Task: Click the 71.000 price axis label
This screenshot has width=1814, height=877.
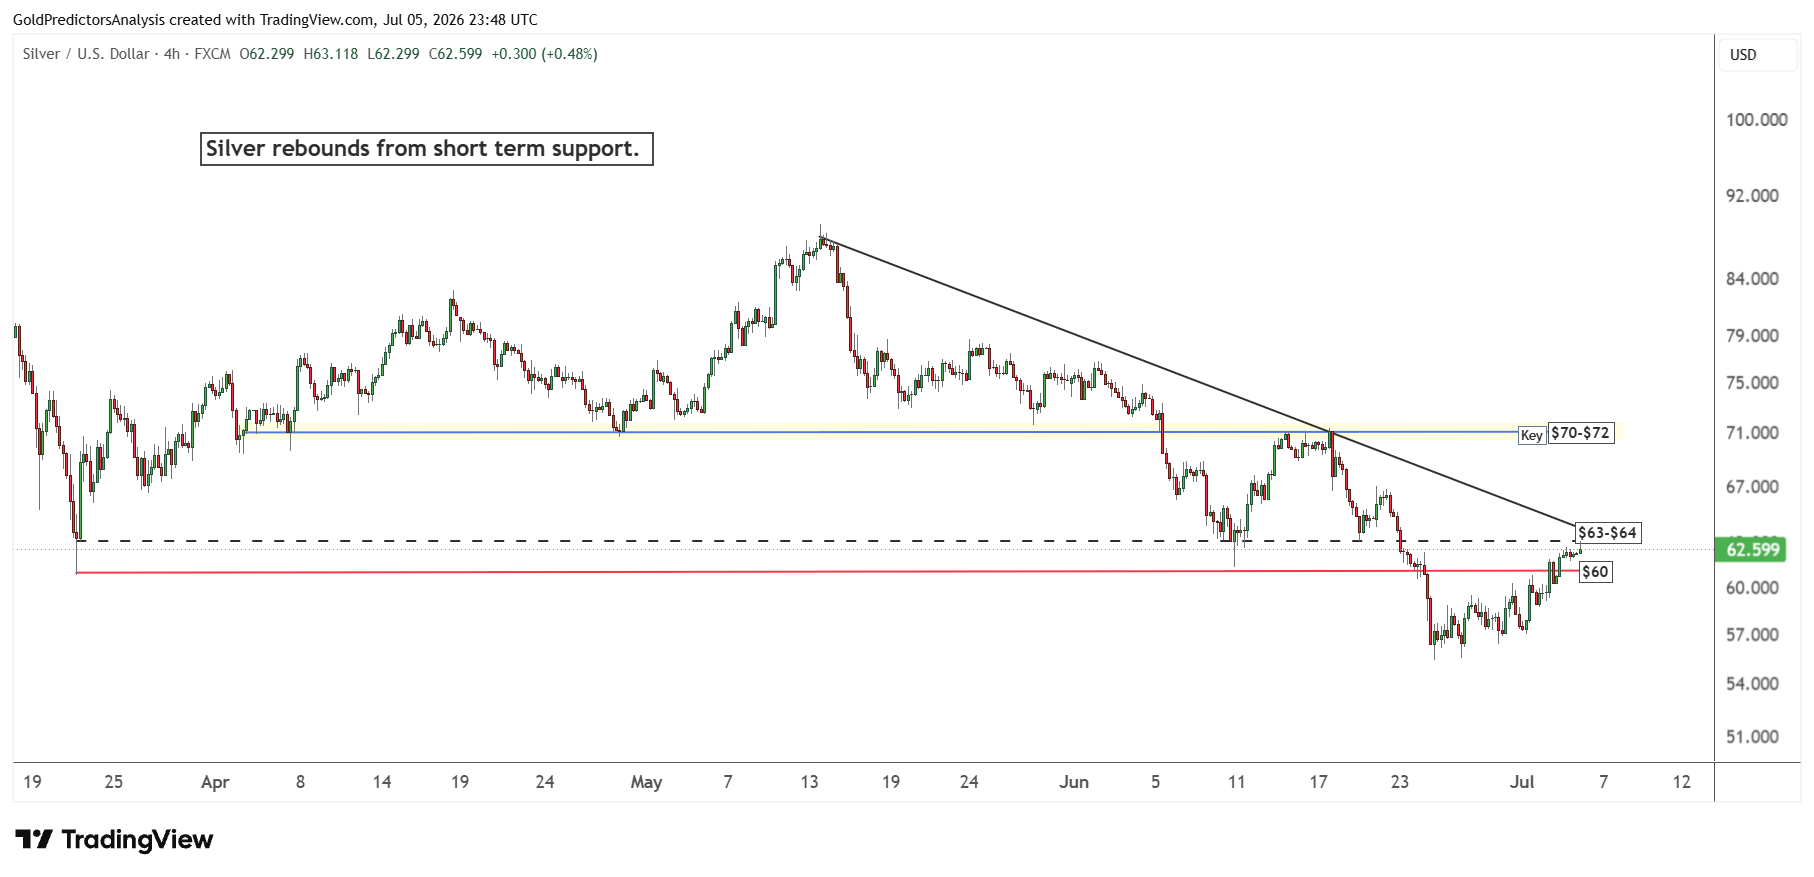Action: coord(1752,433)
